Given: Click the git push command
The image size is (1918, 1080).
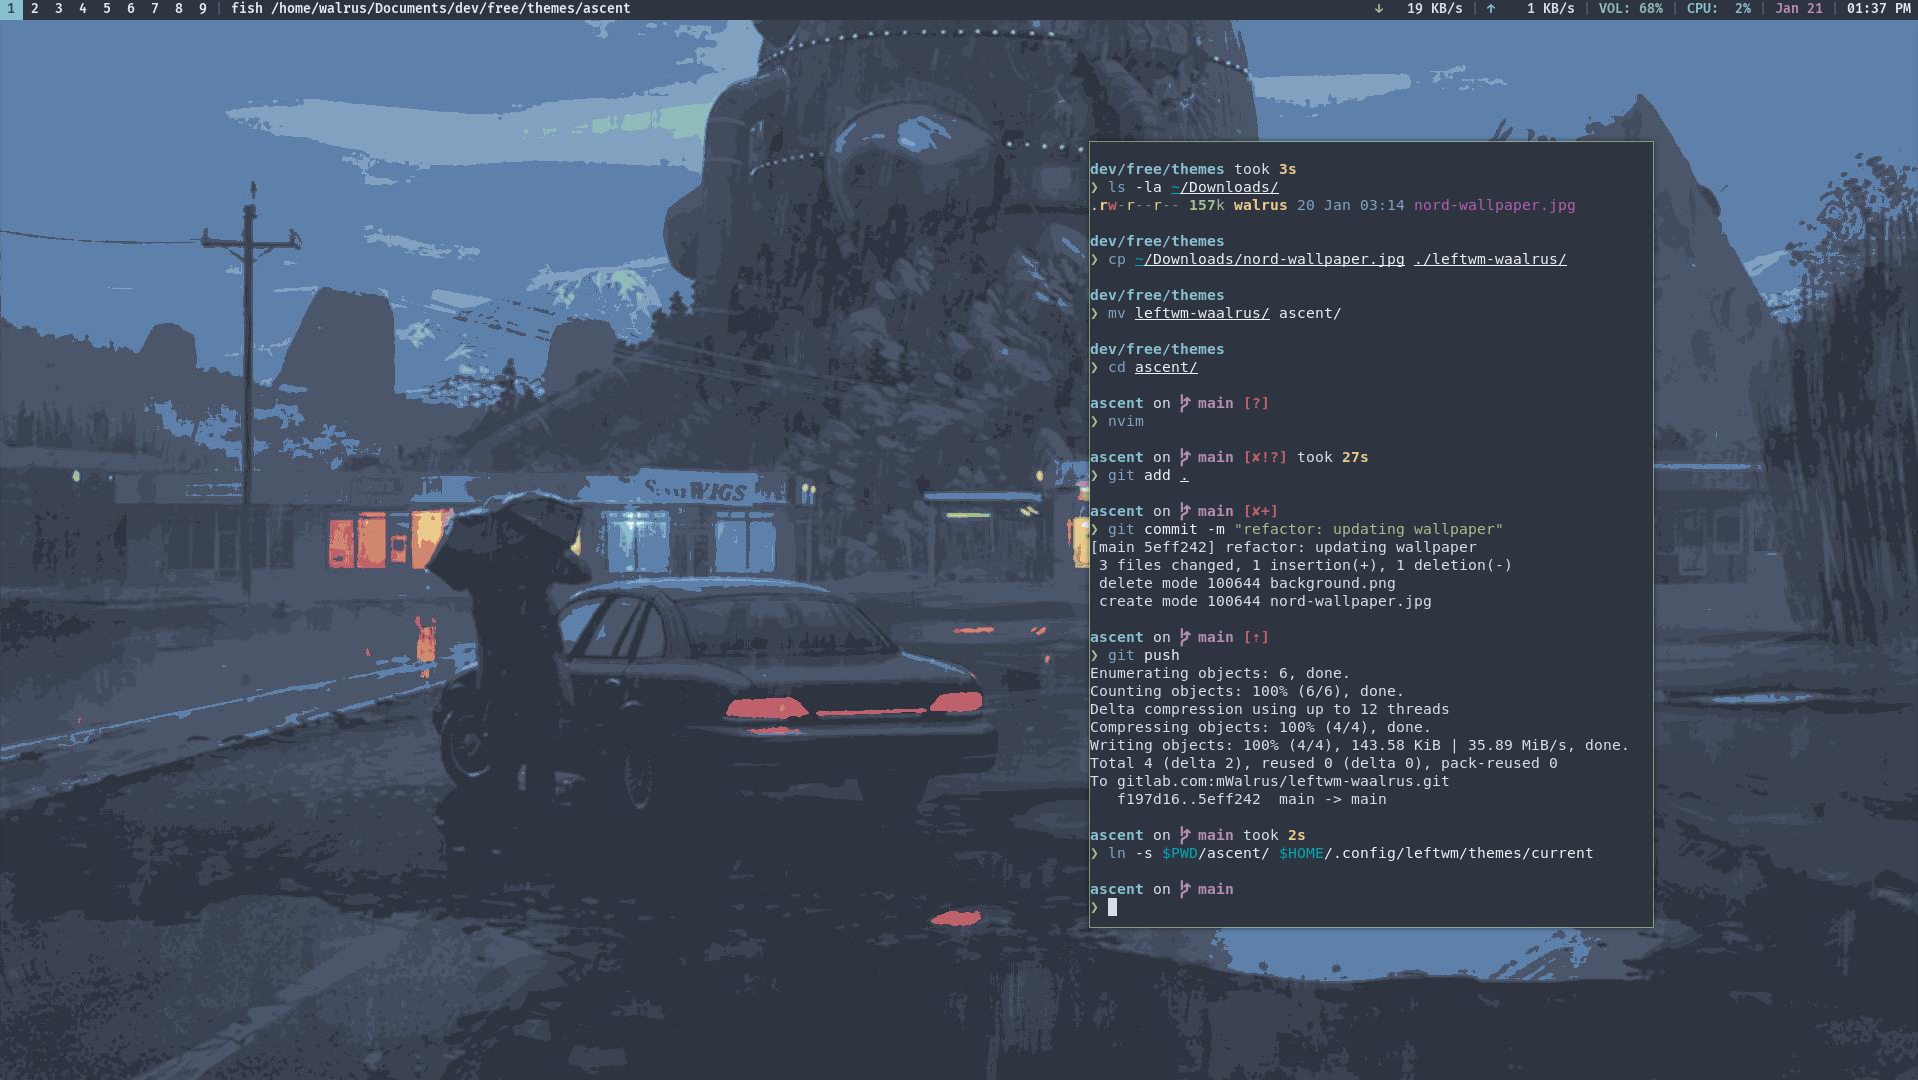Looking at the screenshot, I should pos(1143,656).
